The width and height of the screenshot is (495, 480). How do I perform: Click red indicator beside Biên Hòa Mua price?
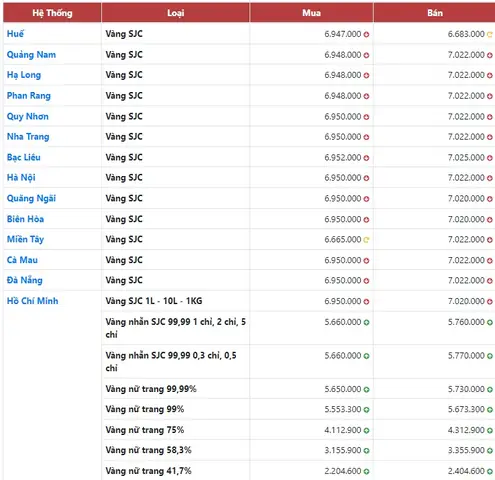pos(366,219)
